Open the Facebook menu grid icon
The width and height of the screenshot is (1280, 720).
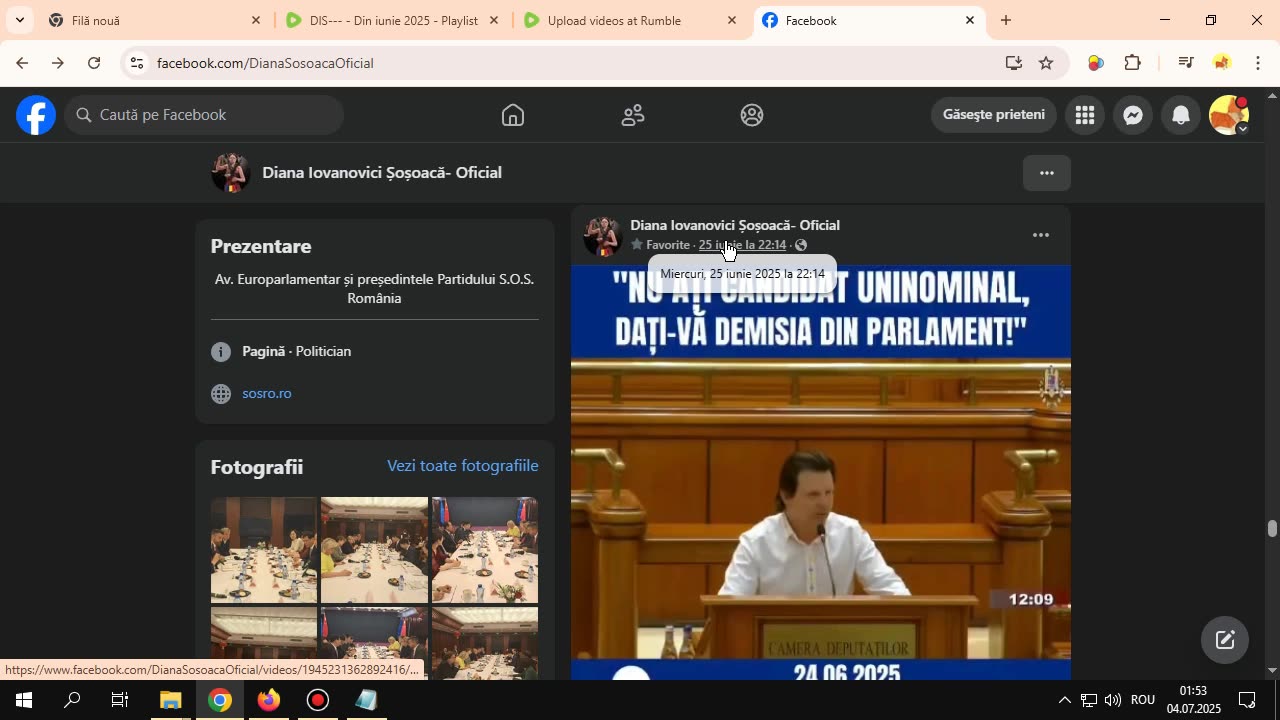(1085, 115)
